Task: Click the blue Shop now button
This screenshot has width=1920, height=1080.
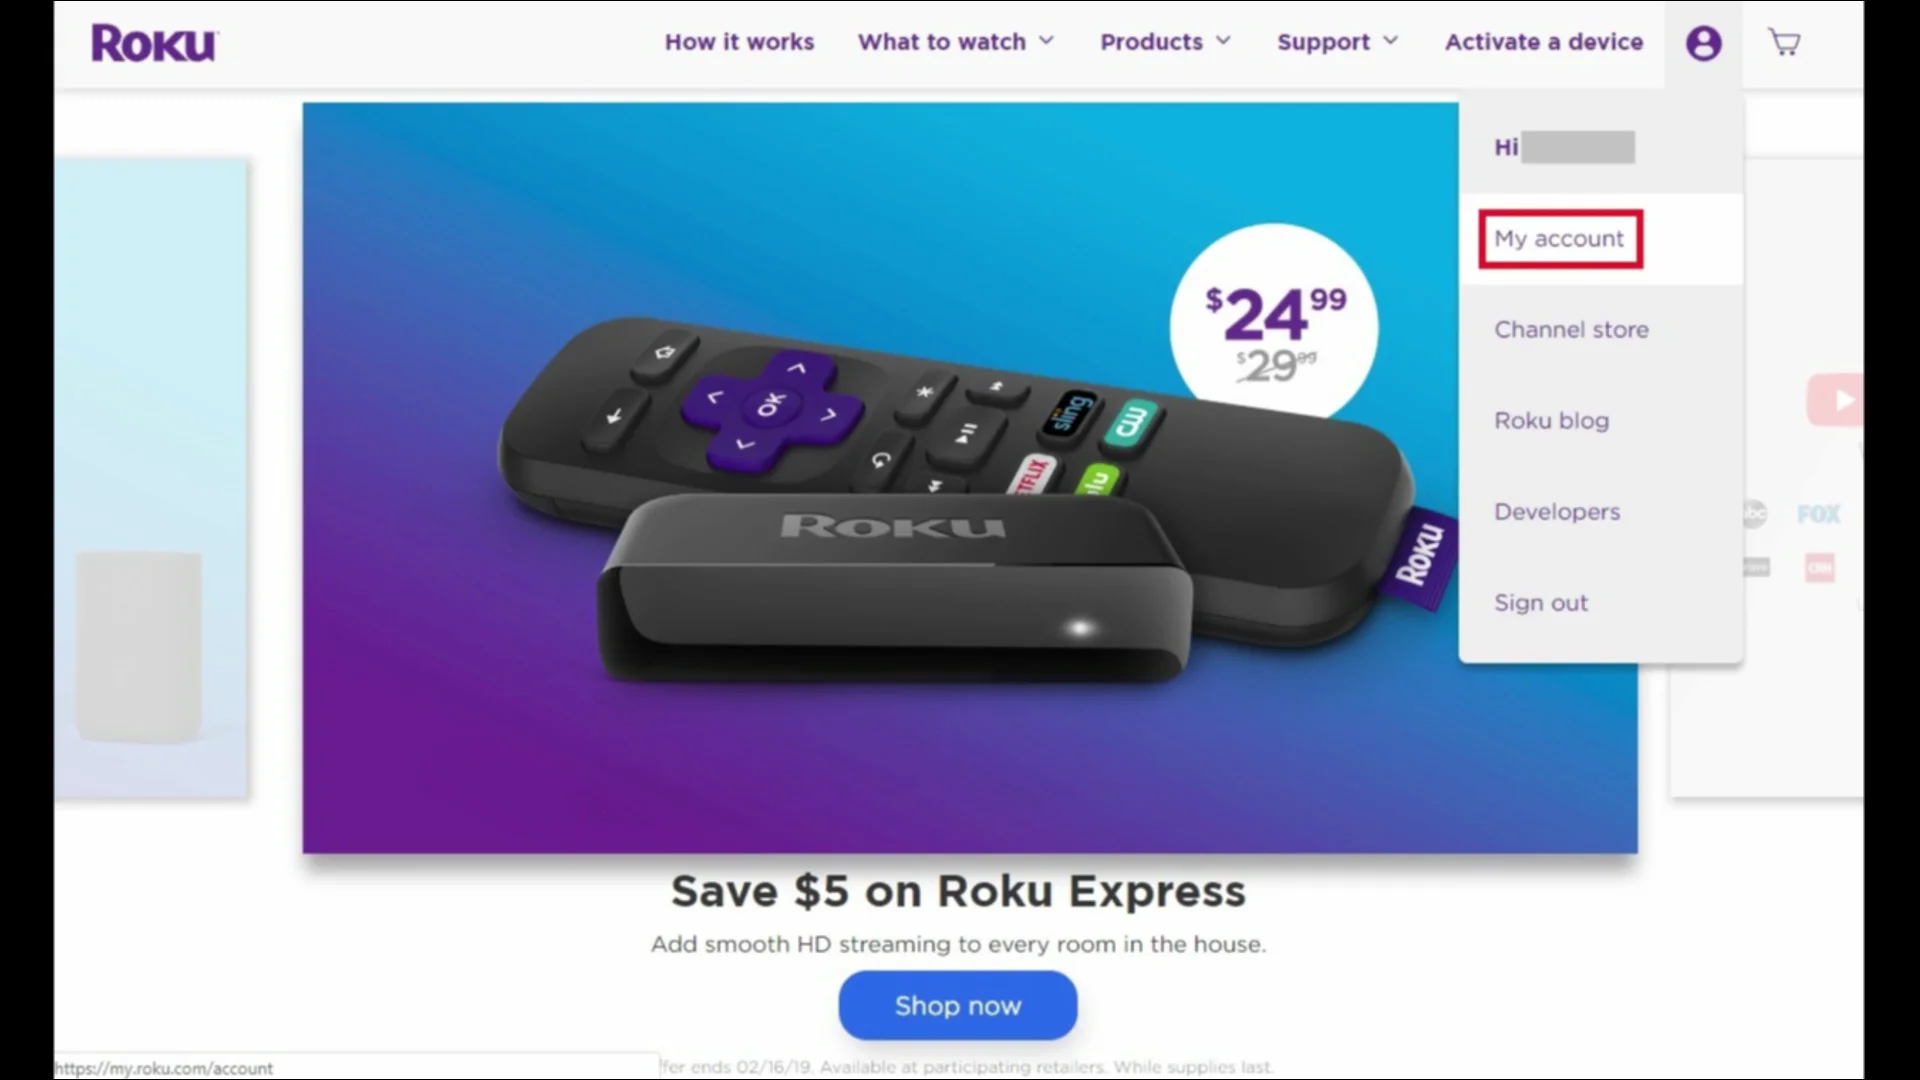Action: [957, 1005]
